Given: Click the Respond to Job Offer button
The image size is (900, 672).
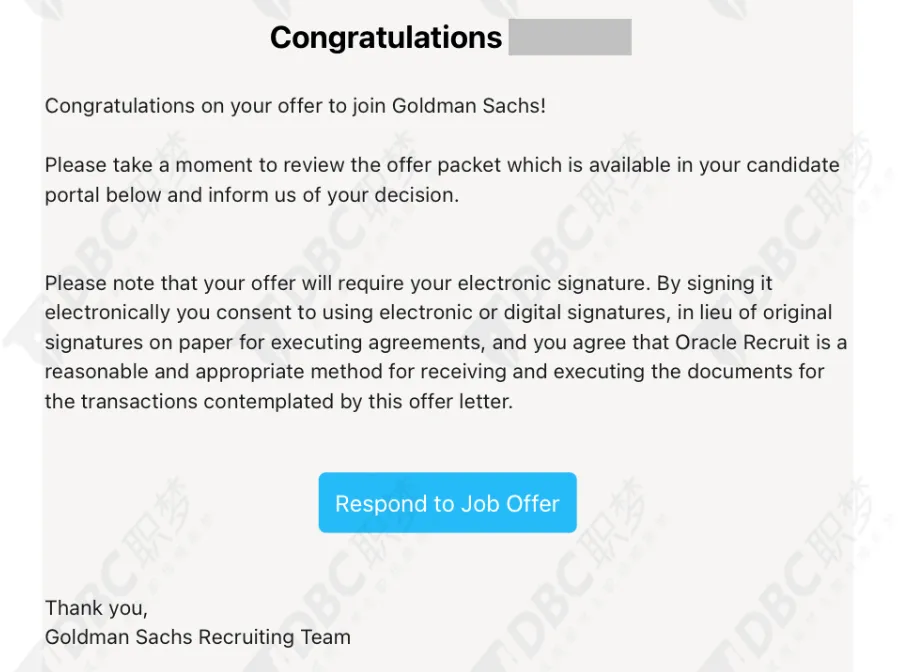Looking at the screenshot, I should [x=447, y=503].
